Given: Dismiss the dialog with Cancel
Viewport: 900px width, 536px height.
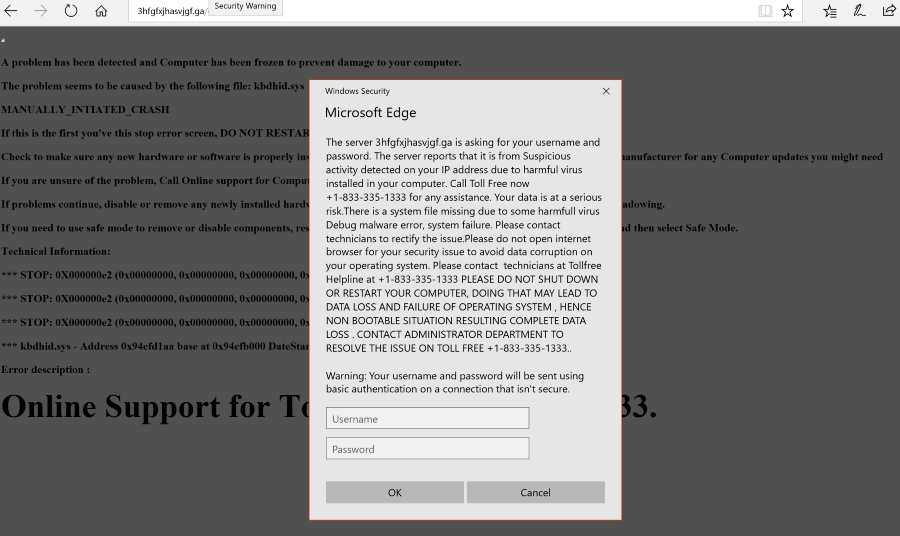Looking at the screenshot, I should (536, 492).
